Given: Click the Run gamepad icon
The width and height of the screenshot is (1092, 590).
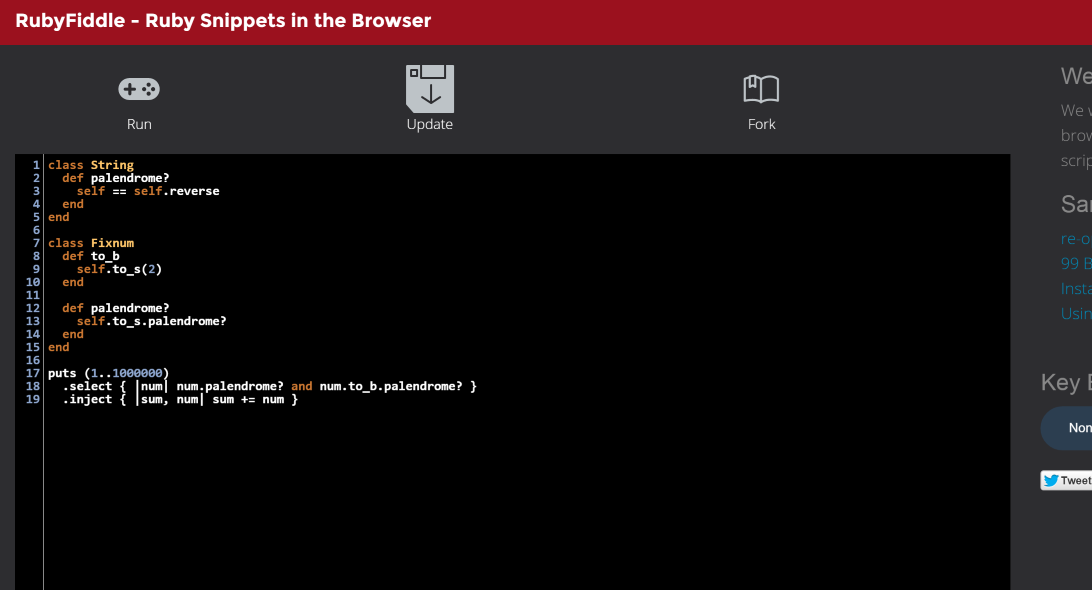Looking at the screenshot, I should 139,89.
